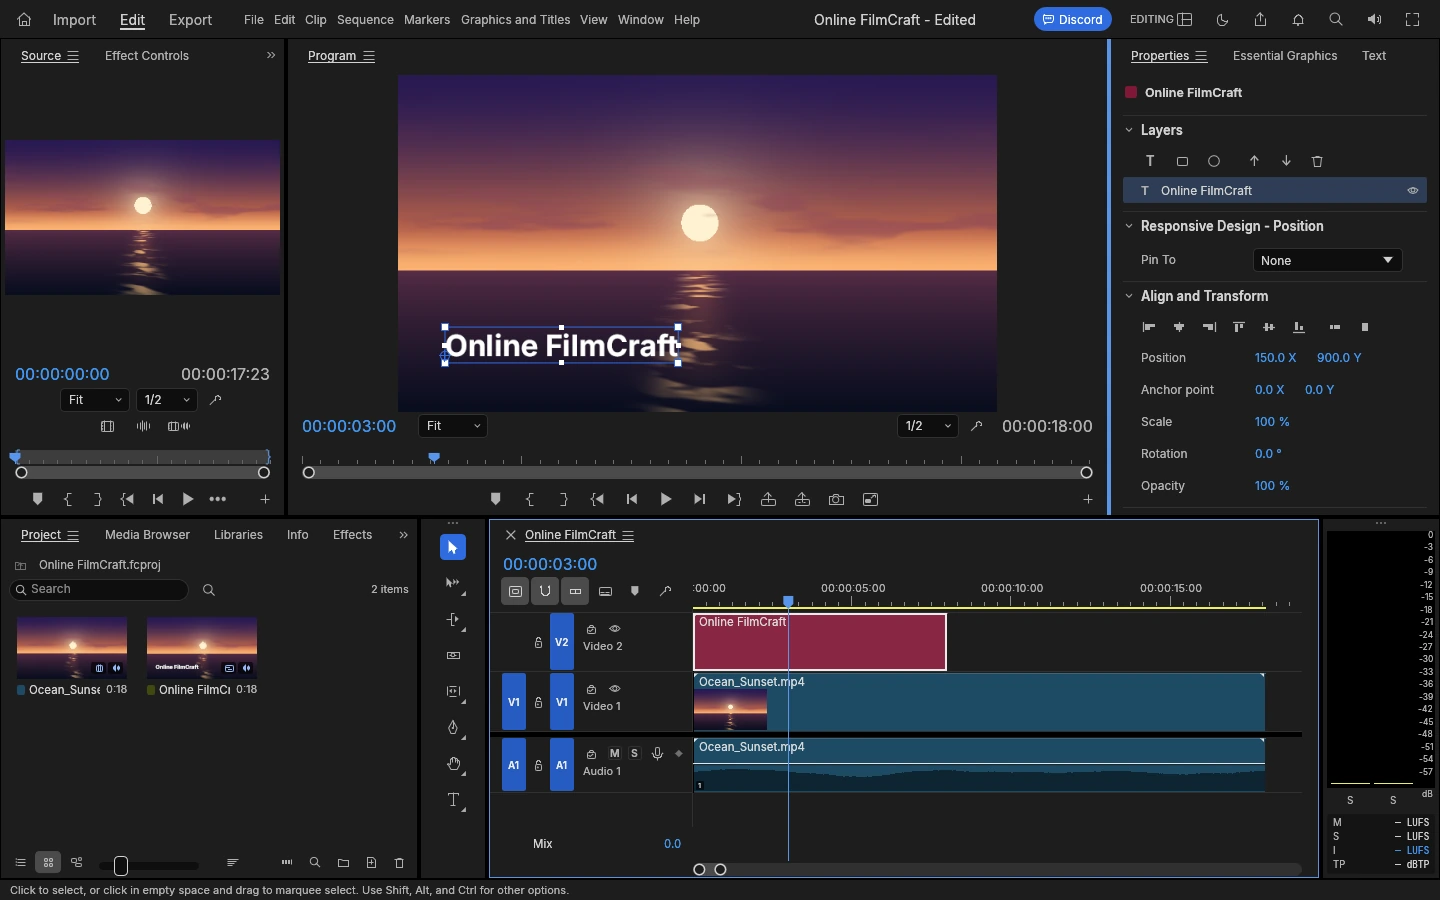
Task: Toggle Video 1 track output eye
Action: 616,689
